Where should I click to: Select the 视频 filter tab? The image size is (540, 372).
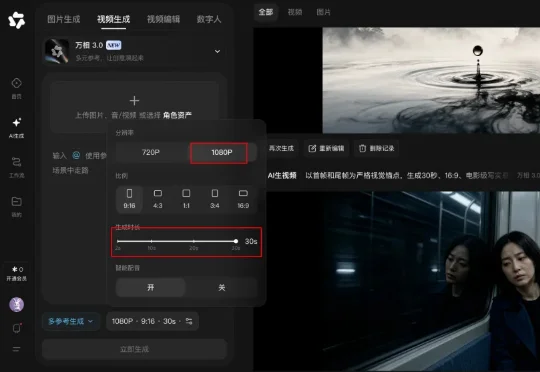click(x=295, y=12)
